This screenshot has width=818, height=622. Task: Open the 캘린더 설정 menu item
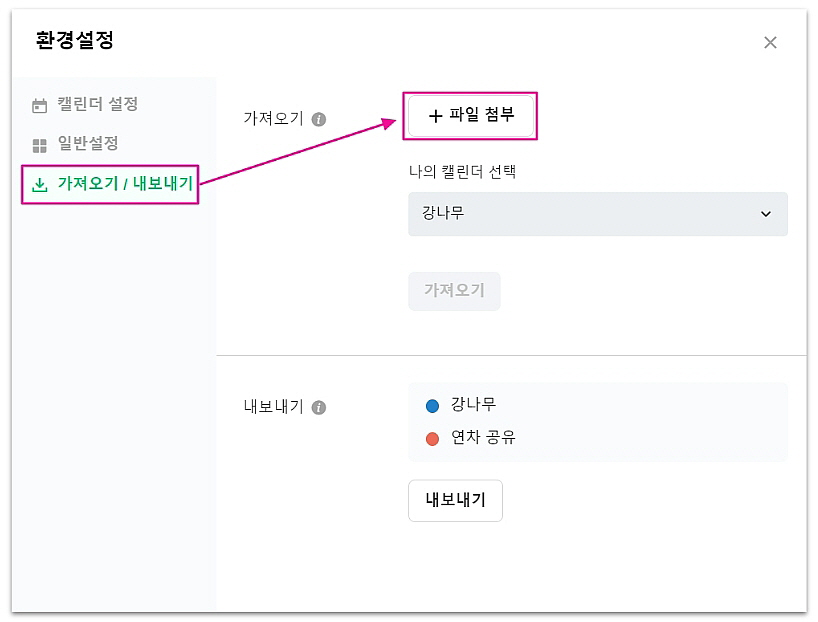click(97, 104)
